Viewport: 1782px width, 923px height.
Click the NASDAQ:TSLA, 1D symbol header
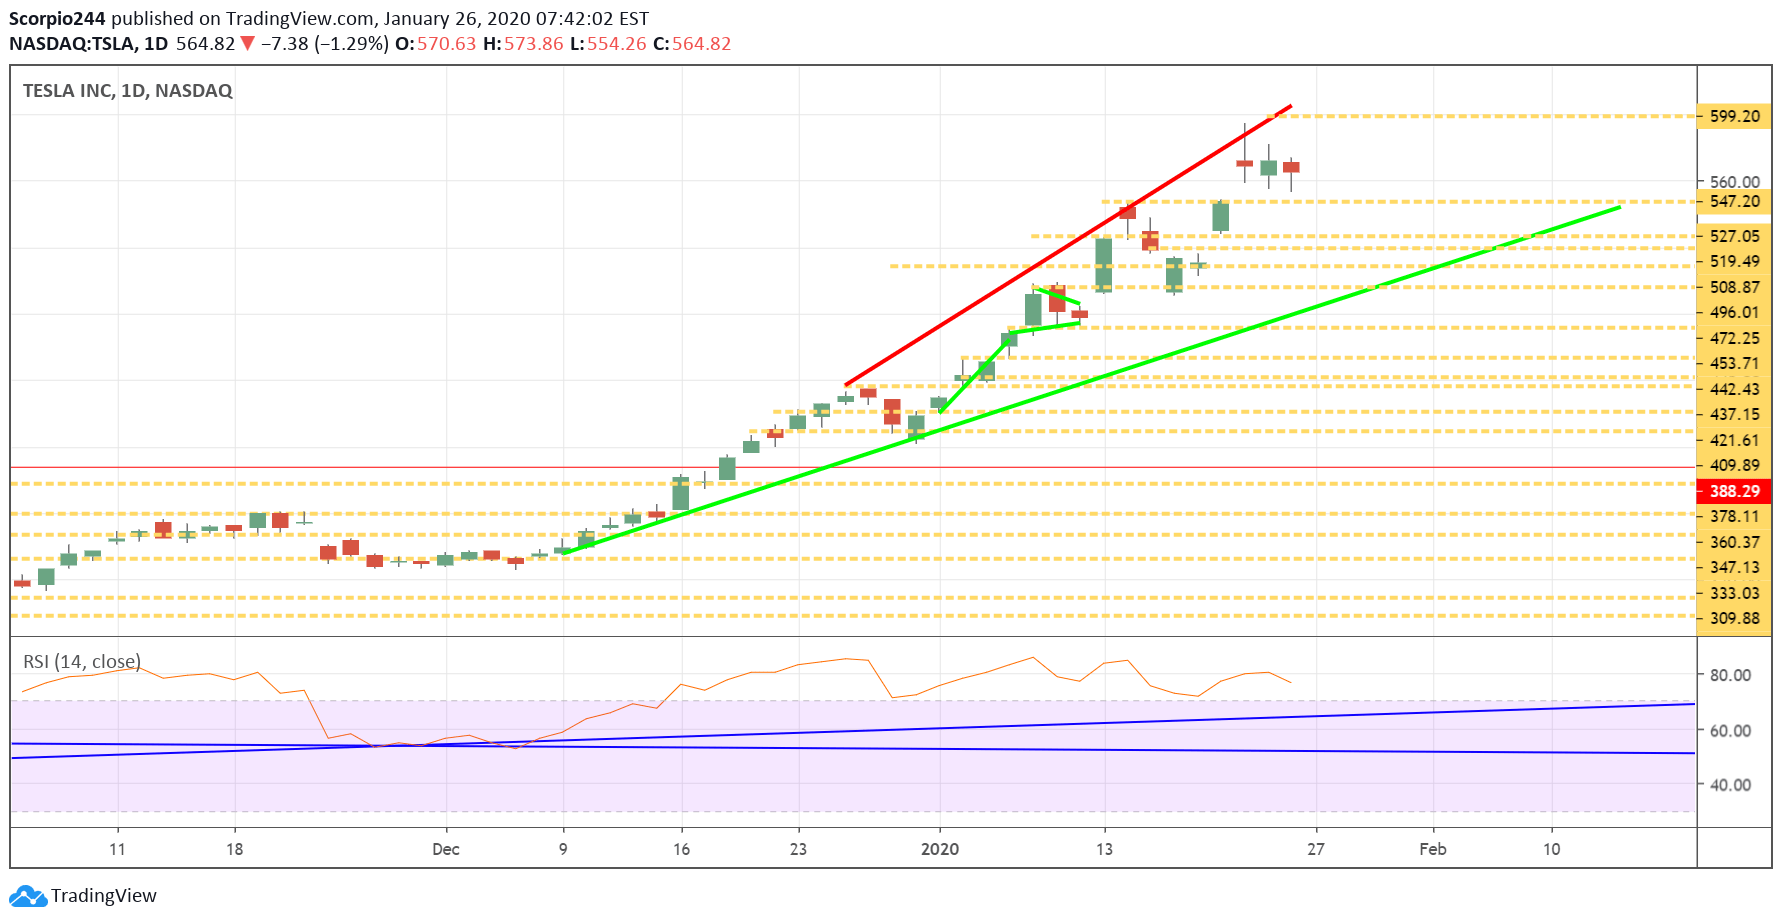(89, 44)
